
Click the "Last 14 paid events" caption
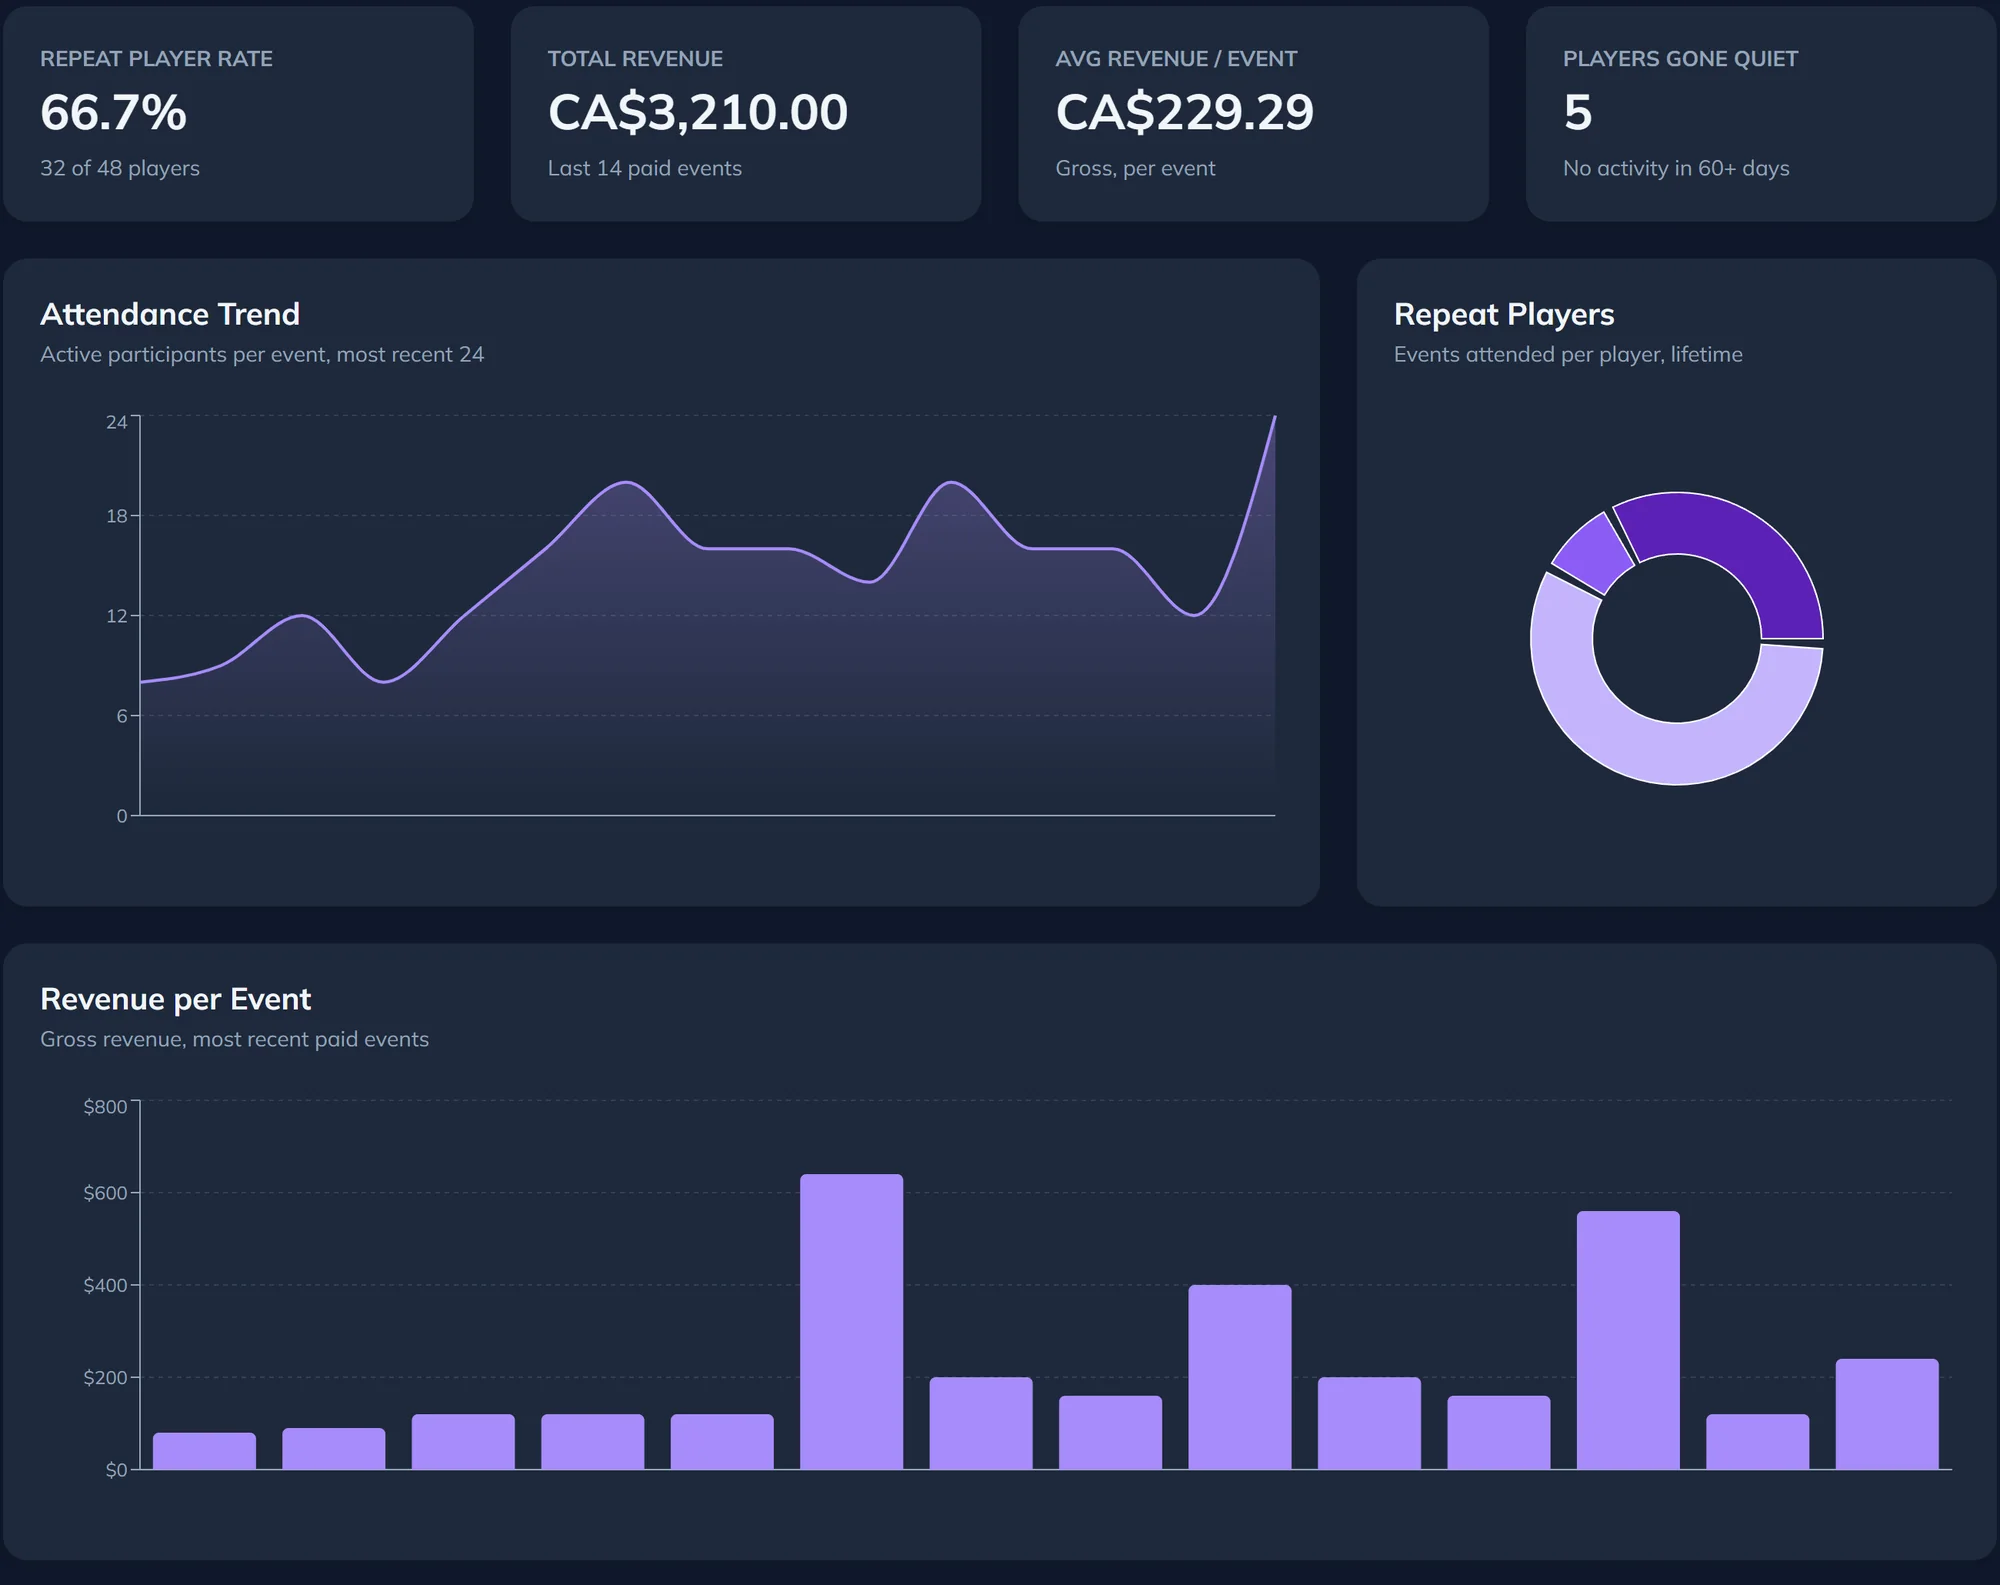pos(645,168)
